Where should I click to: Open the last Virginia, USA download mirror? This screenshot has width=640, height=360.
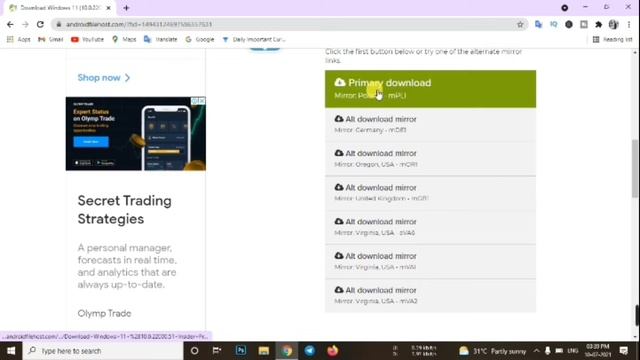(x=430, y=296)
